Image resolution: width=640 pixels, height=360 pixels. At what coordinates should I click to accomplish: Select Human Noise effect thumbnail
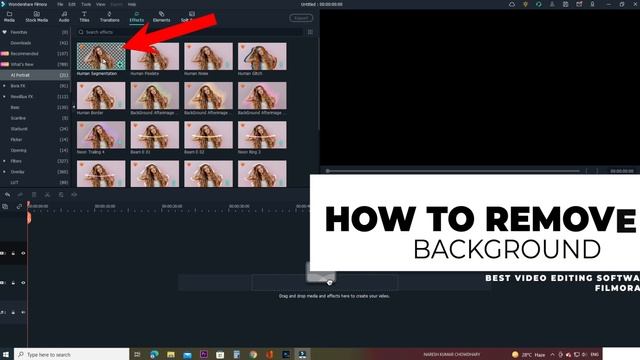coord(208,56)
